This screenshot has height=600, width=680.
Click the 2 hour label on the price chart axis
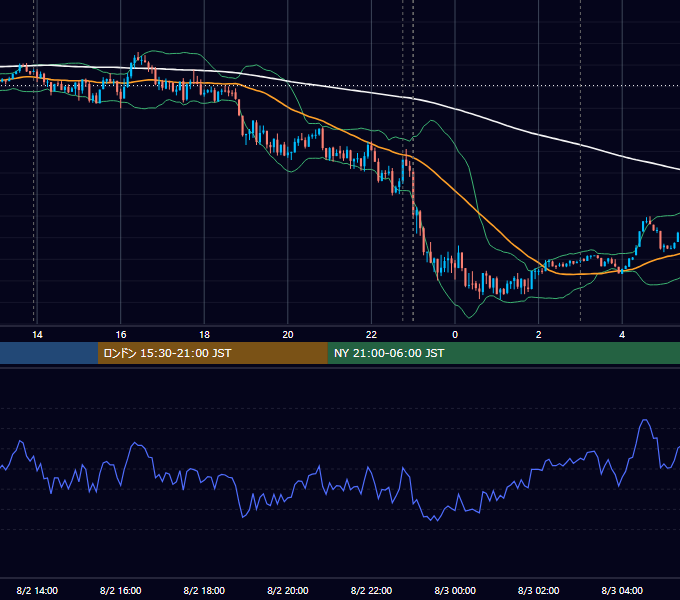click(539, 335)
